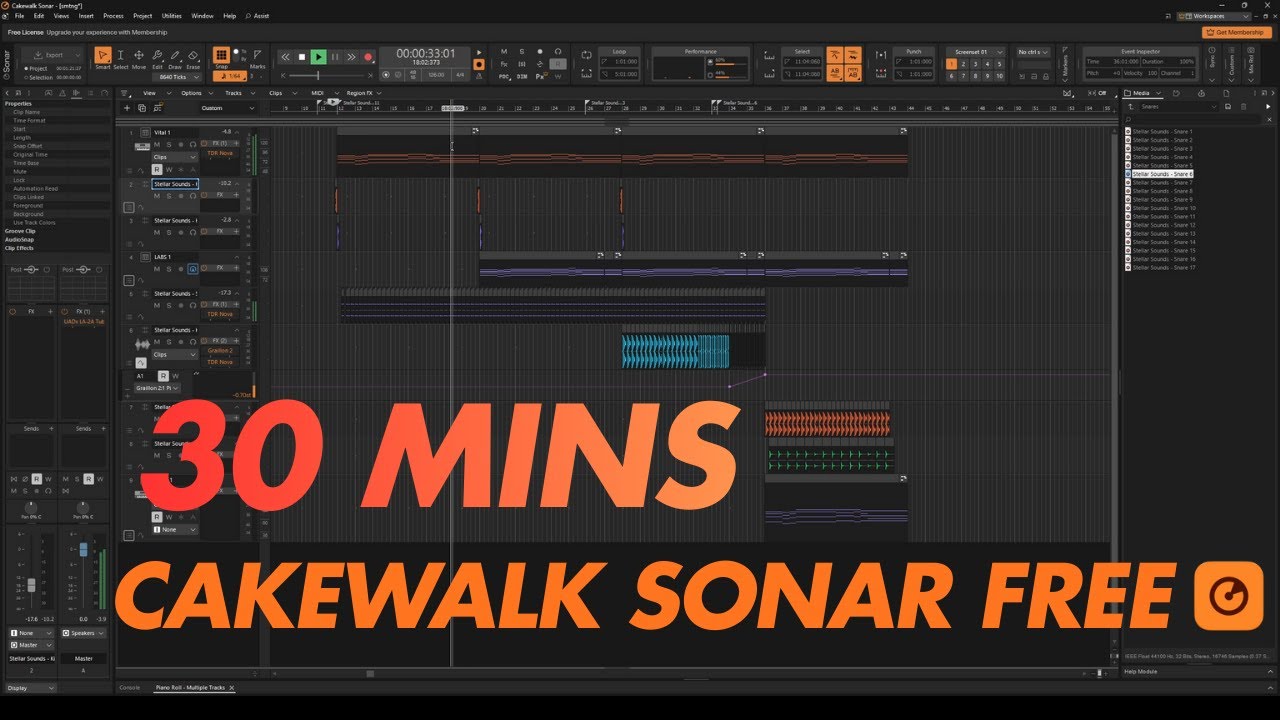The height and width of the screenshot is (720, 1280).
Task: Expand the Clip Effects properties section
Action: coord(20,248)
